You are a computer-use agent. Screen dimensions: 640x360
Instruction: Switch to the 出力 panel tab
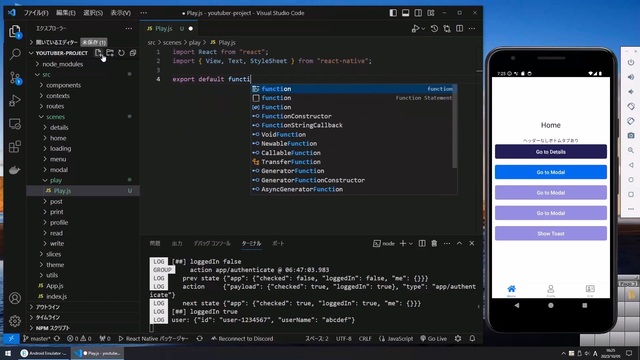click(x=177, y=243)
